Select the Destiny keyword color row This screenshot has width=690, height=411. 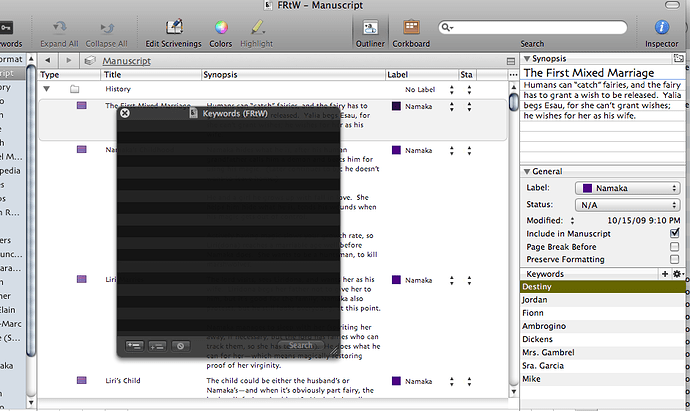(602, 287)
